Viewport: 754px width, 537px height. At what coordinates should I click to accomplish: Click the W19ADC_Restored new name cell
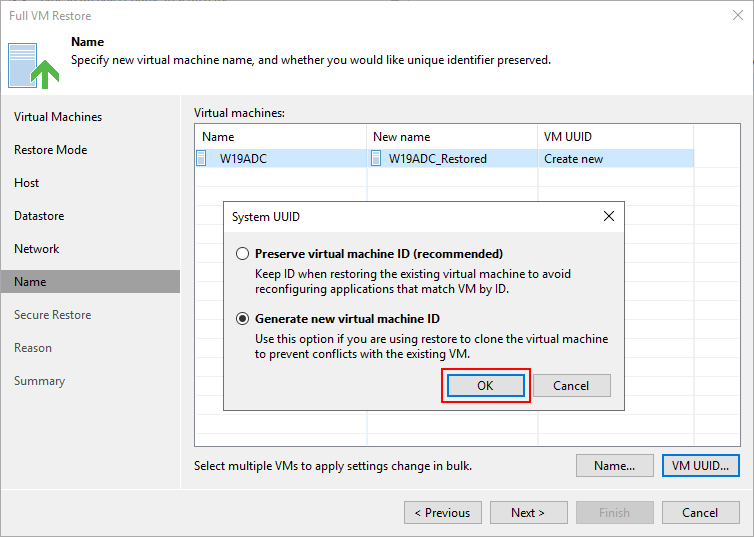click(x=452, y=159)
